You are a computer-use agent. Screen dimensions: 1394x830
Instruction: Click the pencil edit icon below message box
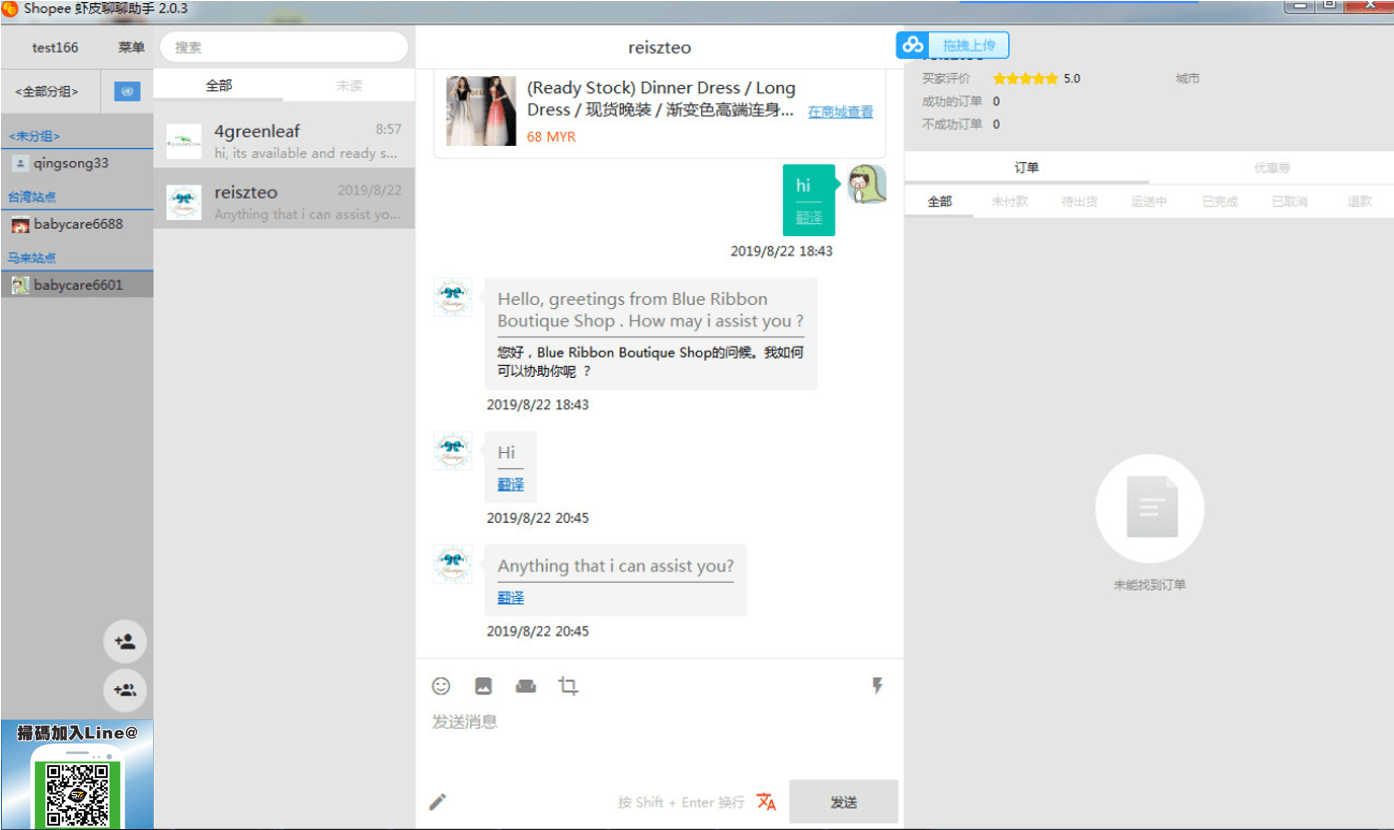(x=437, y=801)
